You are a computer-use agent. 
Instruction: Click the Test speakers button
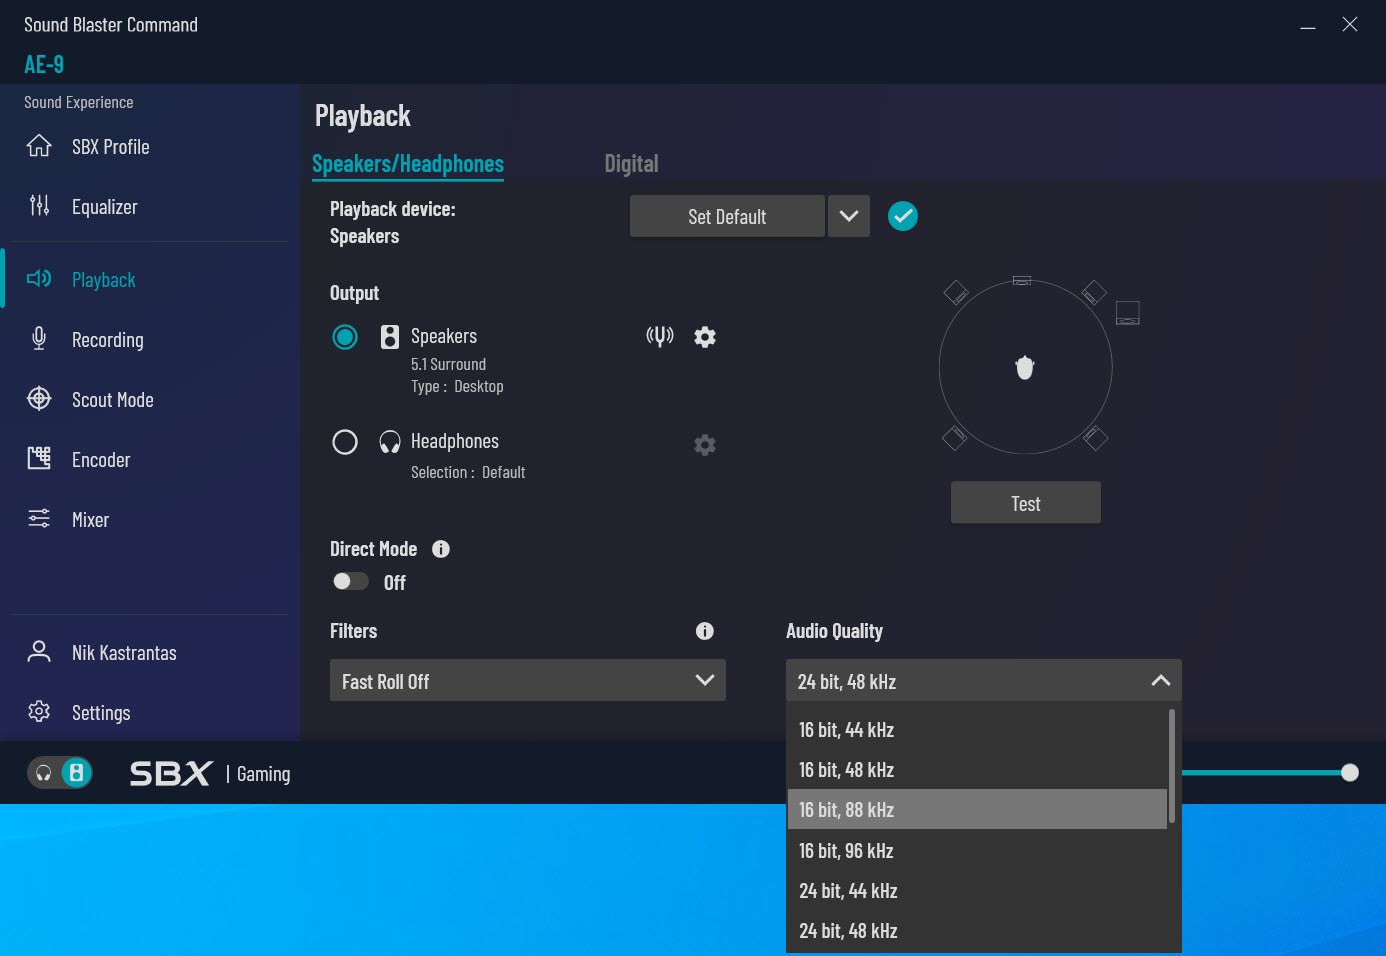[x=1026, y=503]
